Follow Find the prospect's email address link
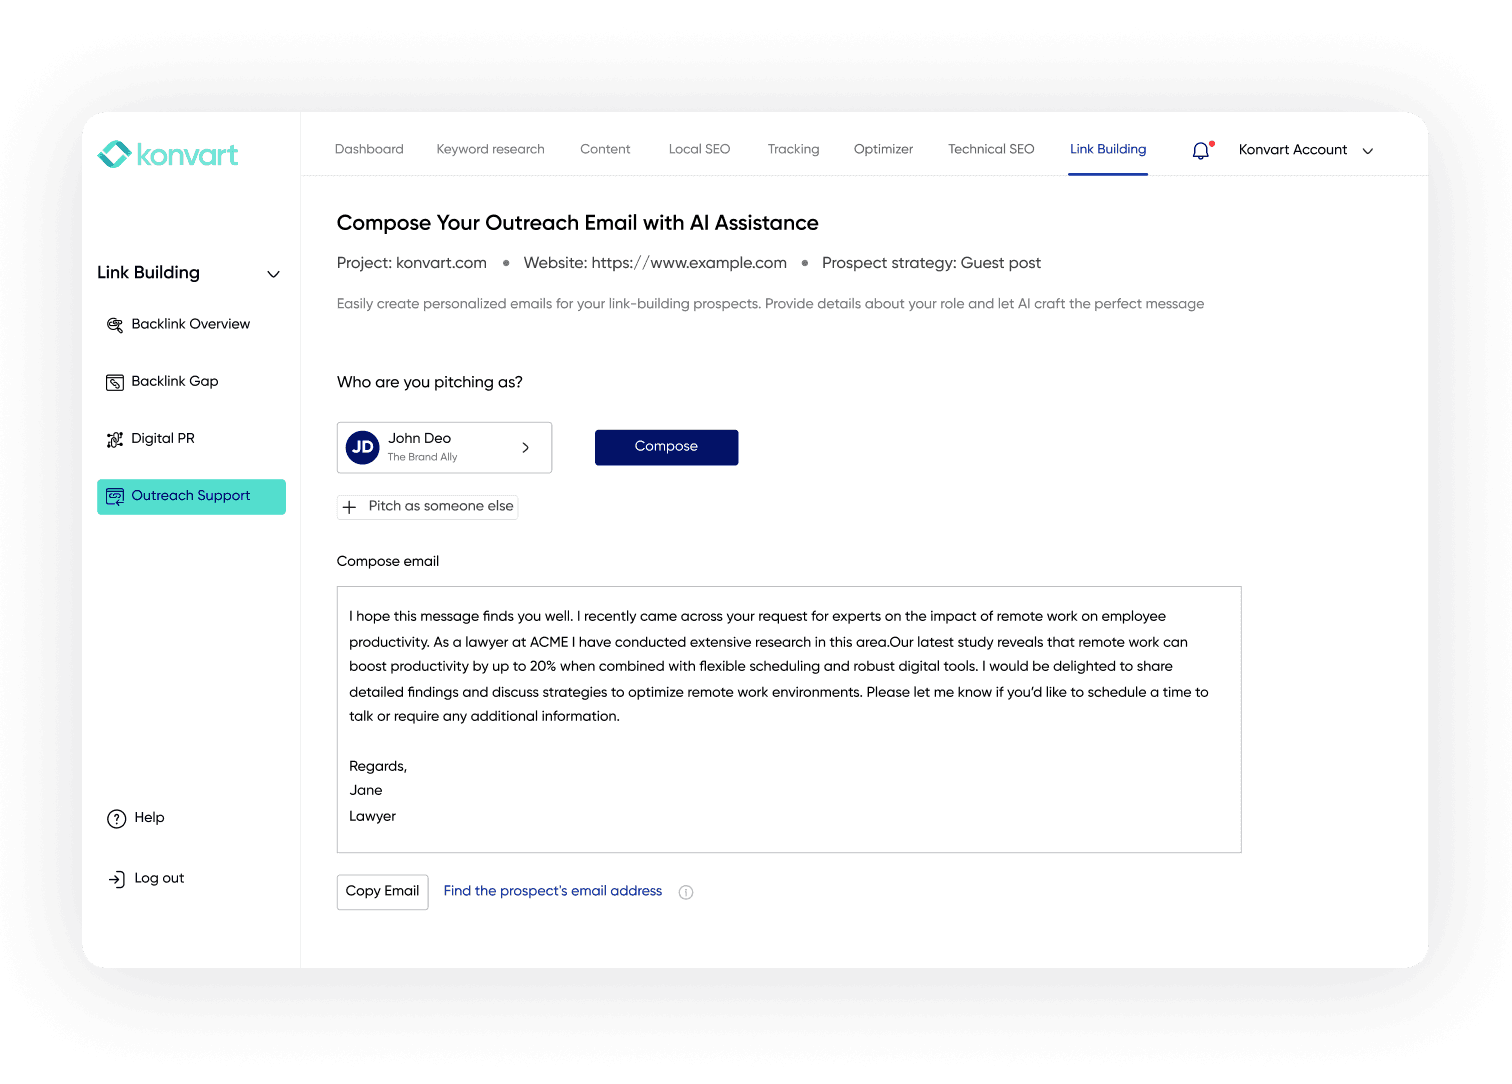The image size is (1512, 1084). [x=552, y=891]
